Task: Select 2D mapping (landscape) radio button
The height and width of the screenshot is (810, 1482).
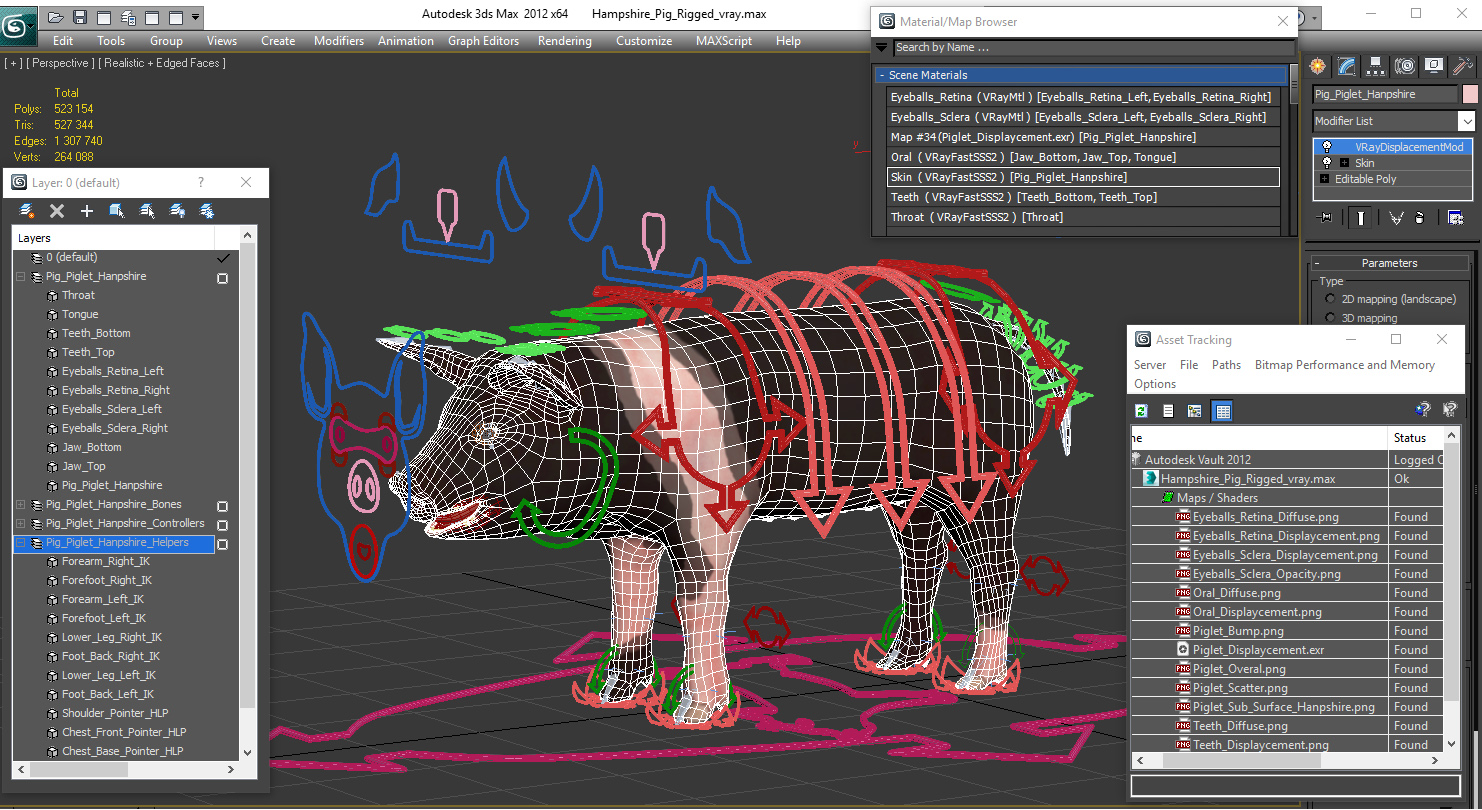Action: [x=1330, y=299]
